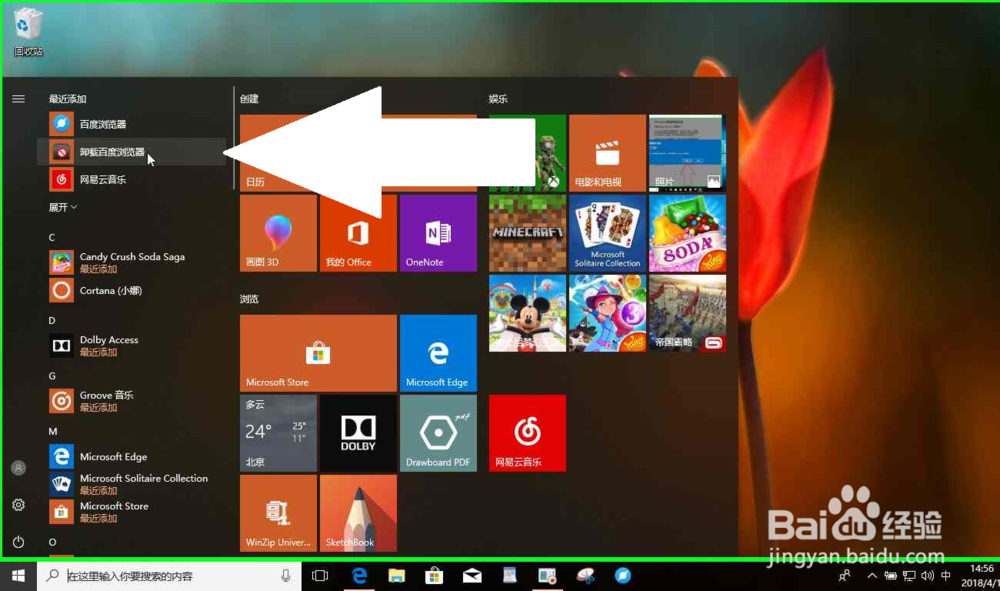Open the Mickey Mouse Disney game tile

527,313
